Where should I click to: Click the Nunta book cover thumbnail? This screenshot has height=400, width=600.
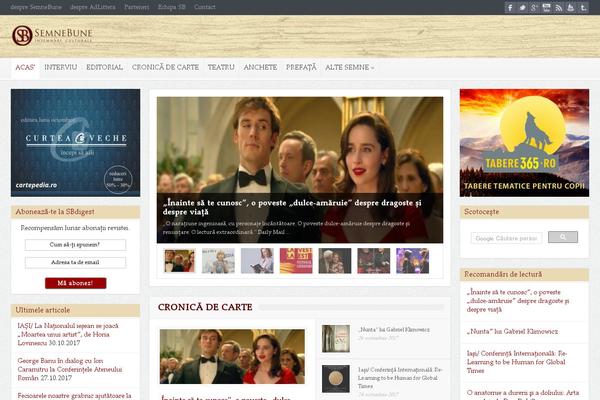click(336, 339)
